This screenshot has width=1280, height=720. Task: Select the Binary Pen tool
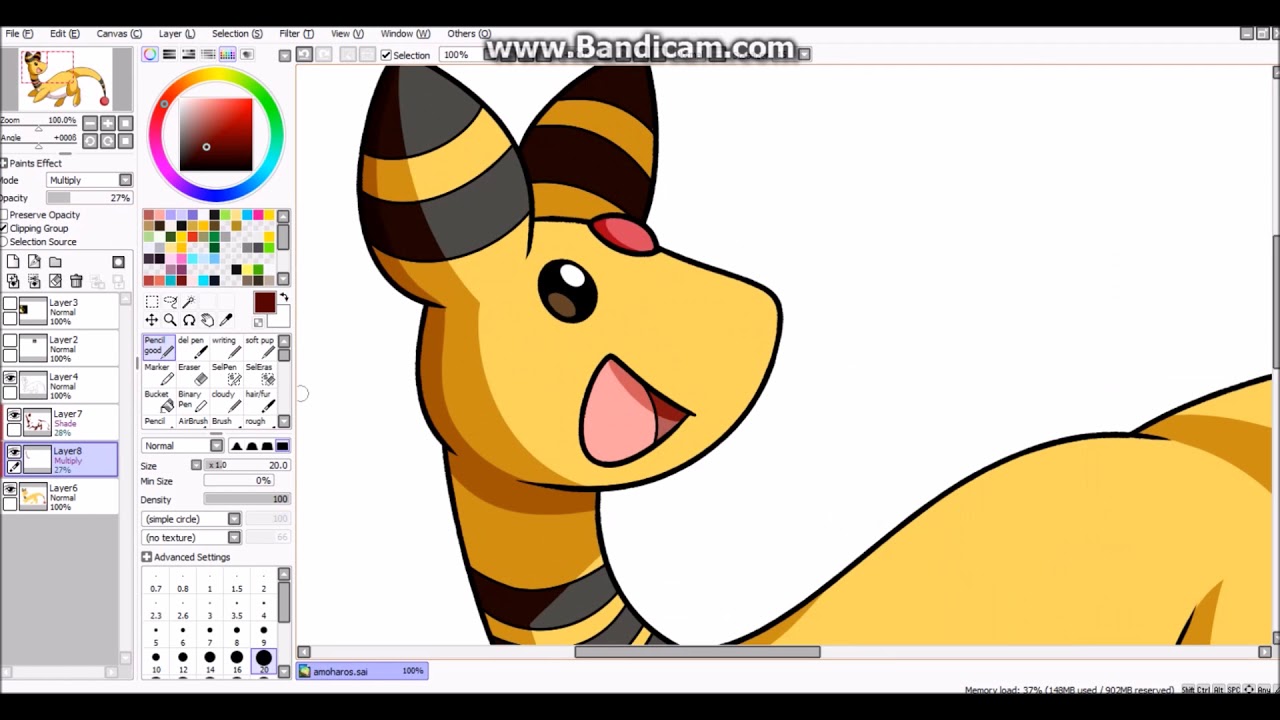pyautogui.click(x=192, y=400)
